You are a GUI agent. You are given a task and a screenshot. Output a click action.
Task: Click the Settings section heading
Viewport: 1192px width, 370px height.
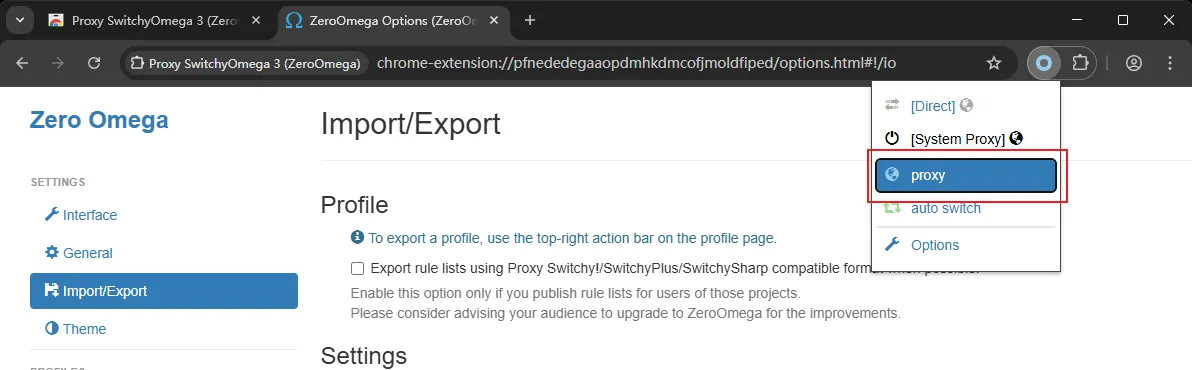pyautogui.click(x=363, y=355)
